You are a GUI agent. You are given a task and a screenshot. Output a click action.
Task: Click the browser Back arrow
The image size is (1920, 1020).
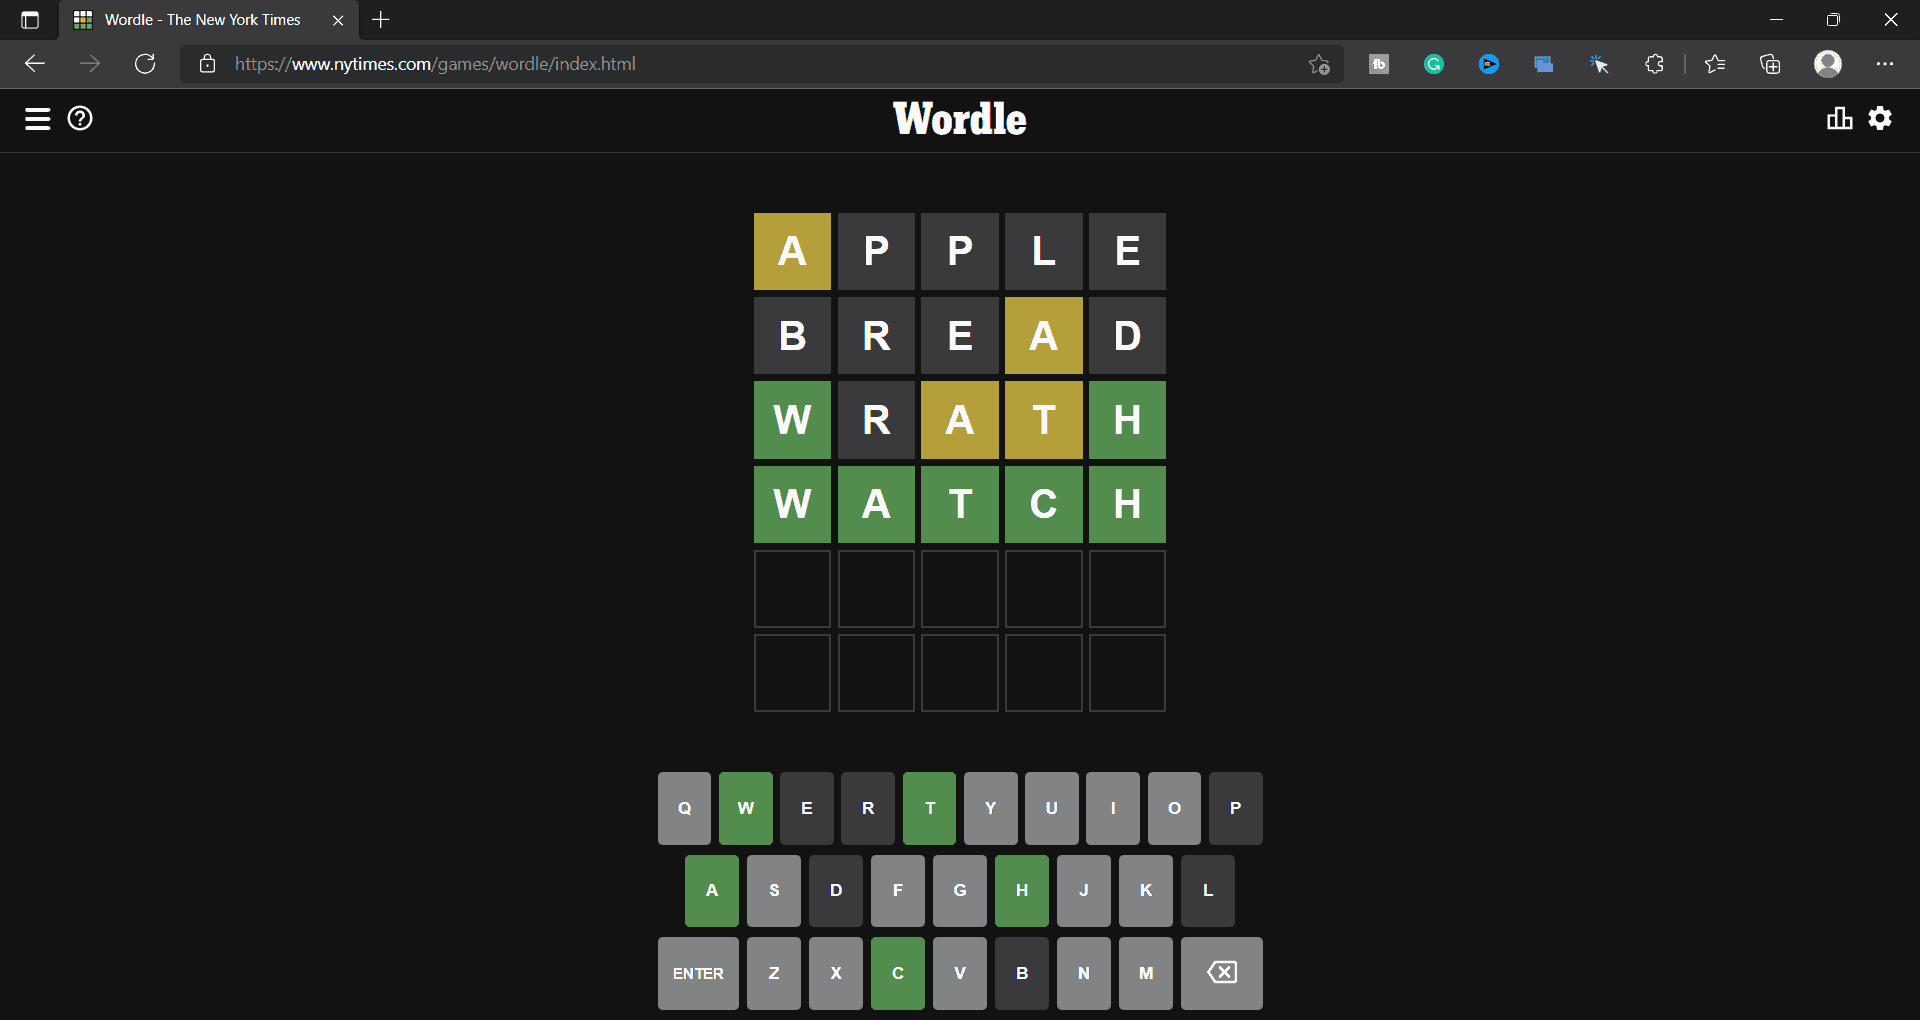point(35,64)
